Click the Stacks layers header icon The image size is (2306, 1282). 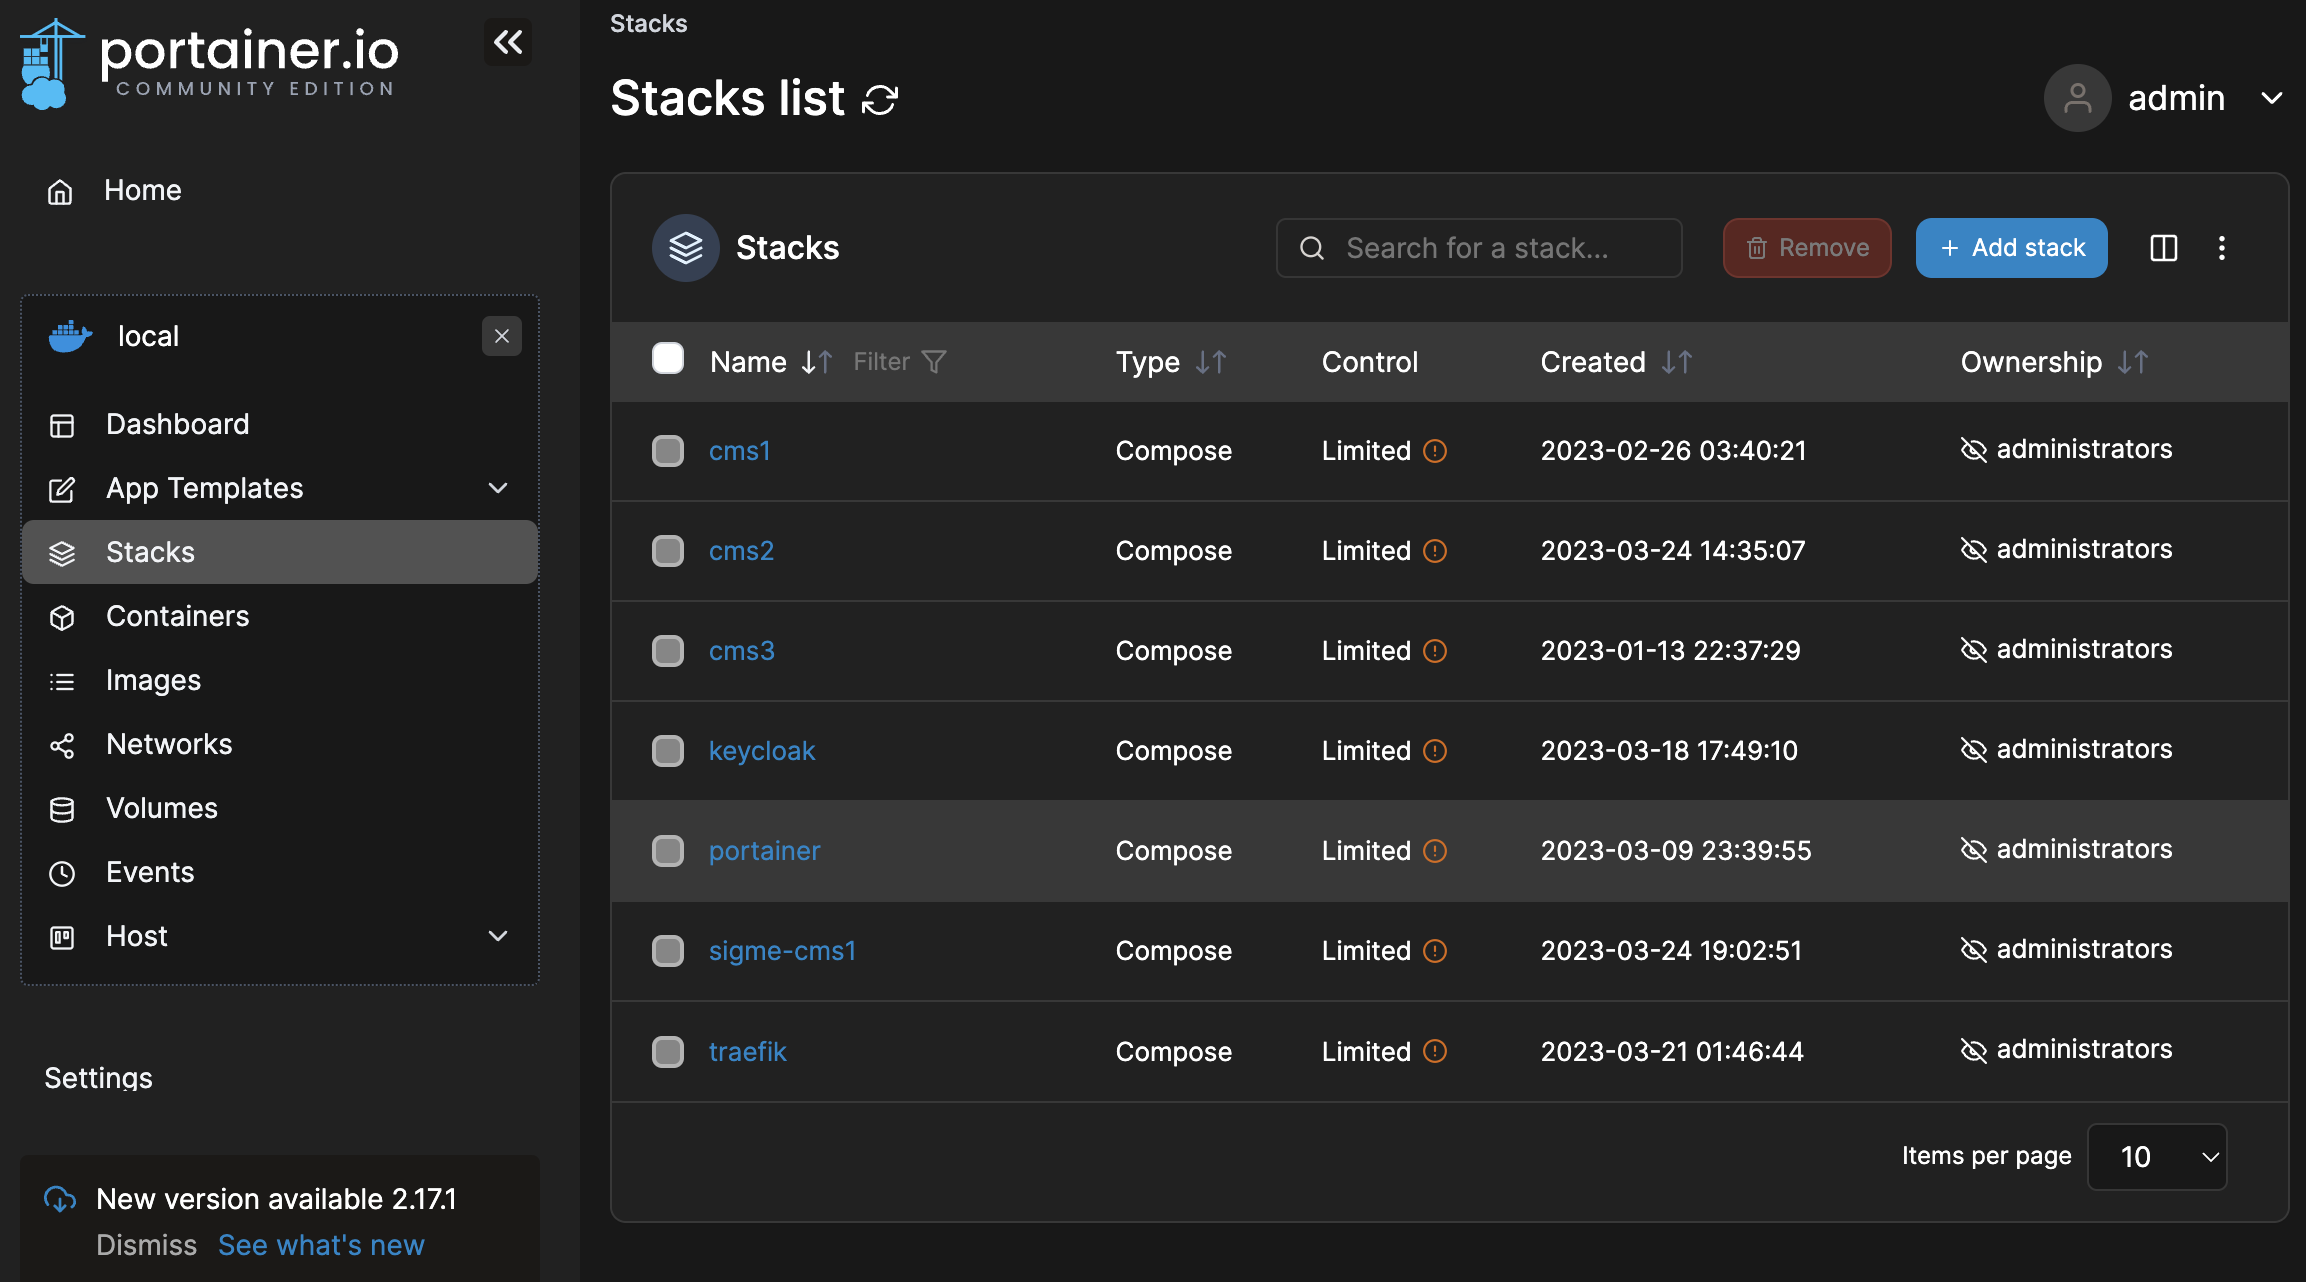coord(686,248)
